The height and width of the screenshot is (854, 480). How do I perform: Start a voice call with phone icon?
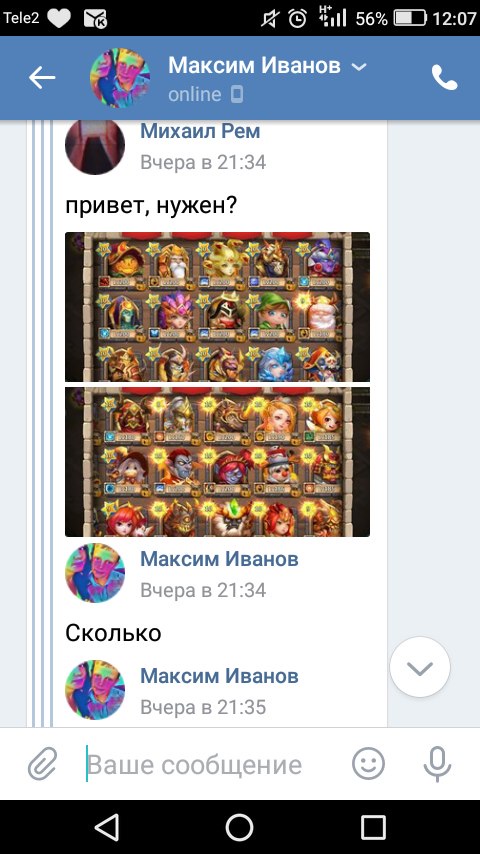tap(445, 77)
